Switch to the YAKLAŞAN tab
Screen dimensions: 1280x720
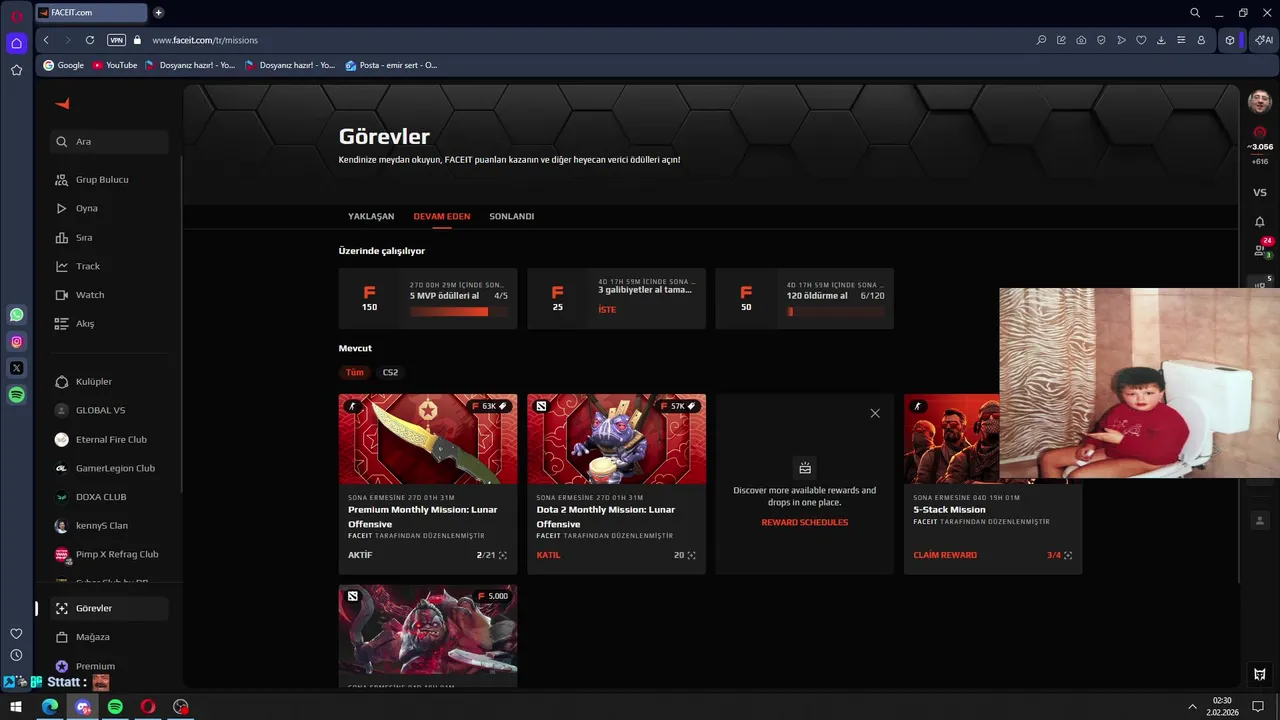(371, 216)
